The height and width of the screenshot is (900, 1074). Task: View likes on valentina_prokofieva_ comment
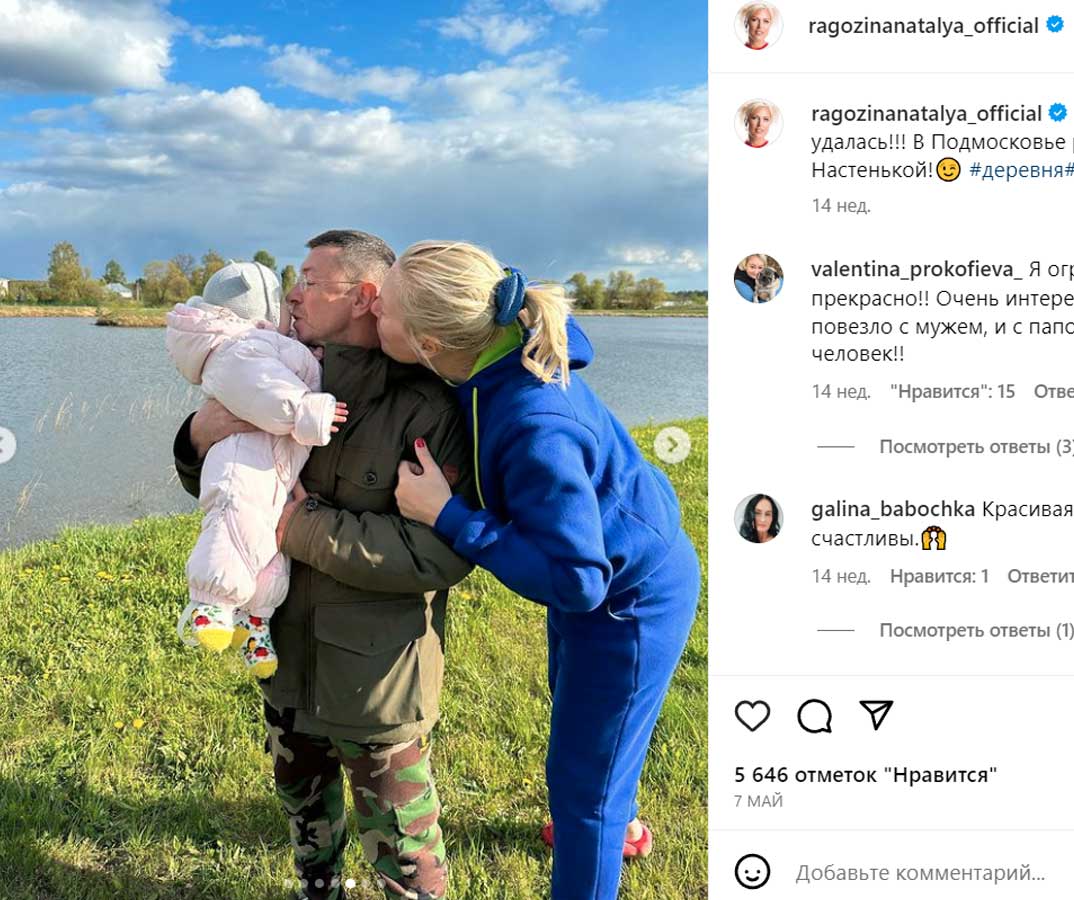point(952,392)
